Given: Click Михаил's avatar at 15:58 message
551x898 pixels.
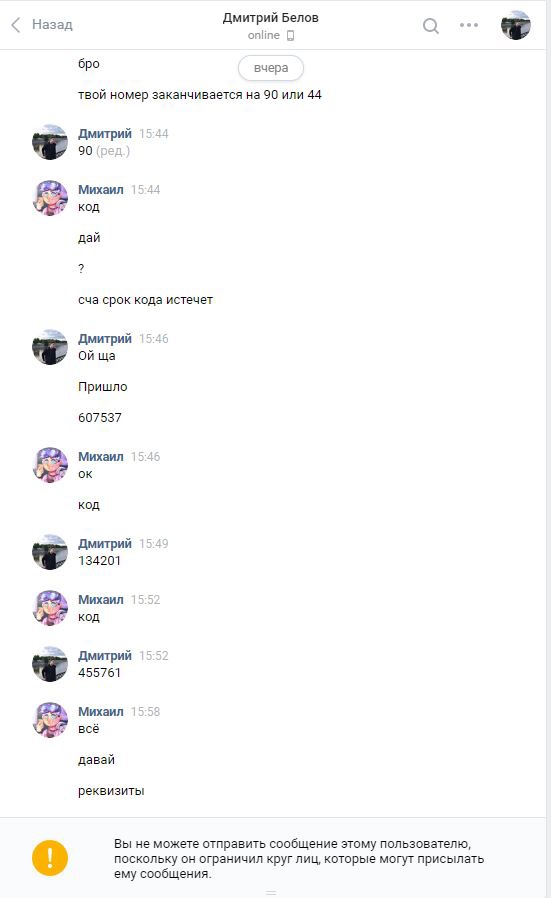Looking at the screenshot, I should click(x=50, y=720).
